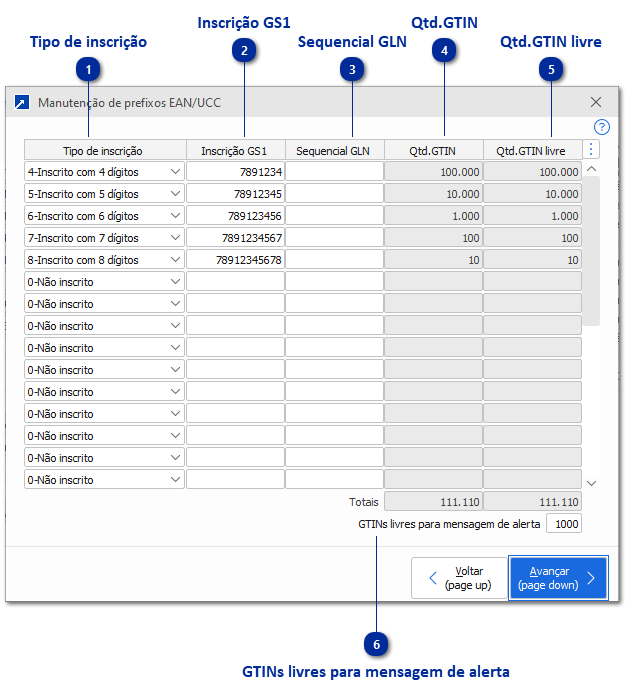Open the '8-Inscrito com 8 dígitos' dropdown
This screenshot has width=642, height=698.
click(x=175, y=260)
